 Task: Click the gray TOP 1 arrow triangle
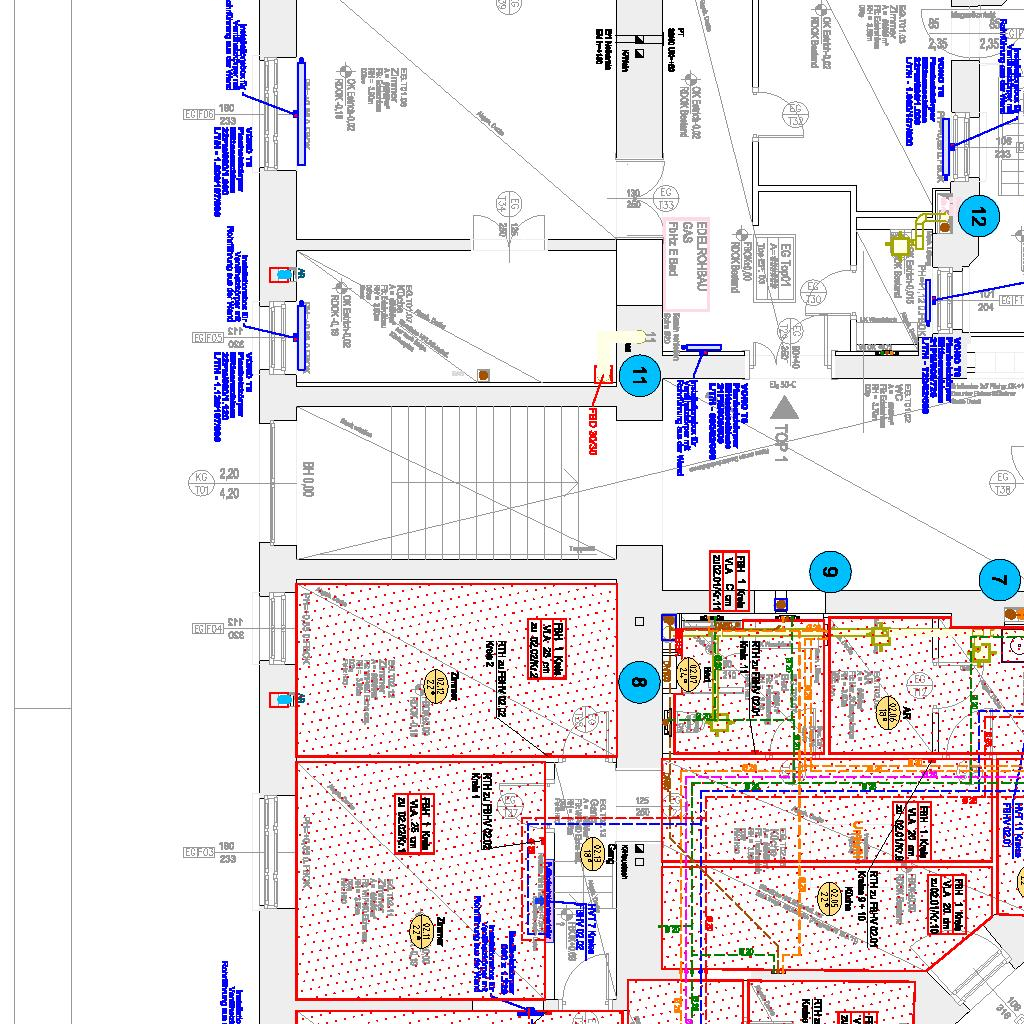pyautogui.click(x=783, y=407)
